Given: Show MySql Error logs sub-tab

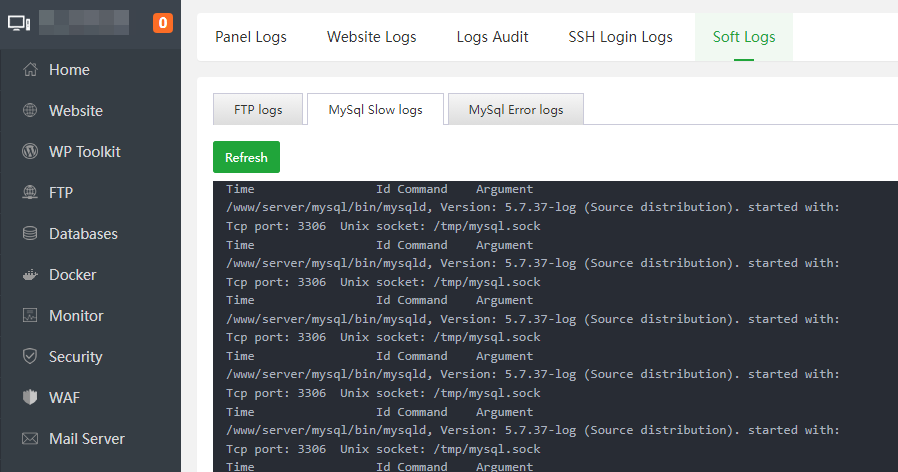Looking at the screenshot, I should click(x=516, y=110).
